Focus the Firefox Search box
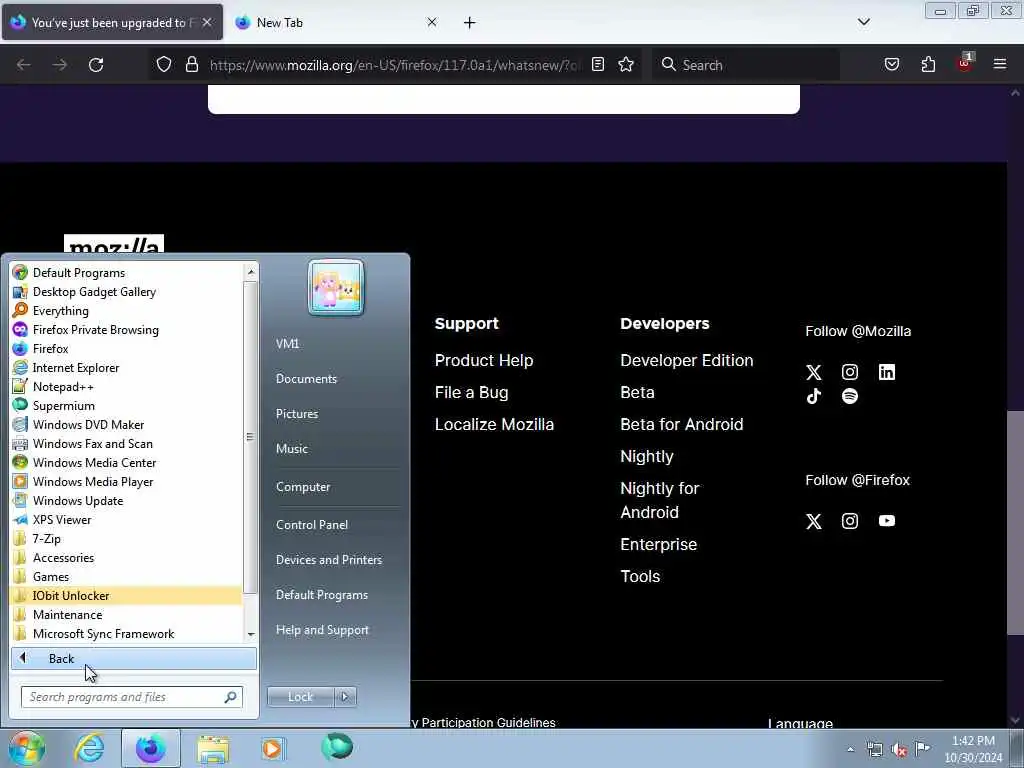The image size is (1024, 768). pyautogui.click(x=745, y=65)
